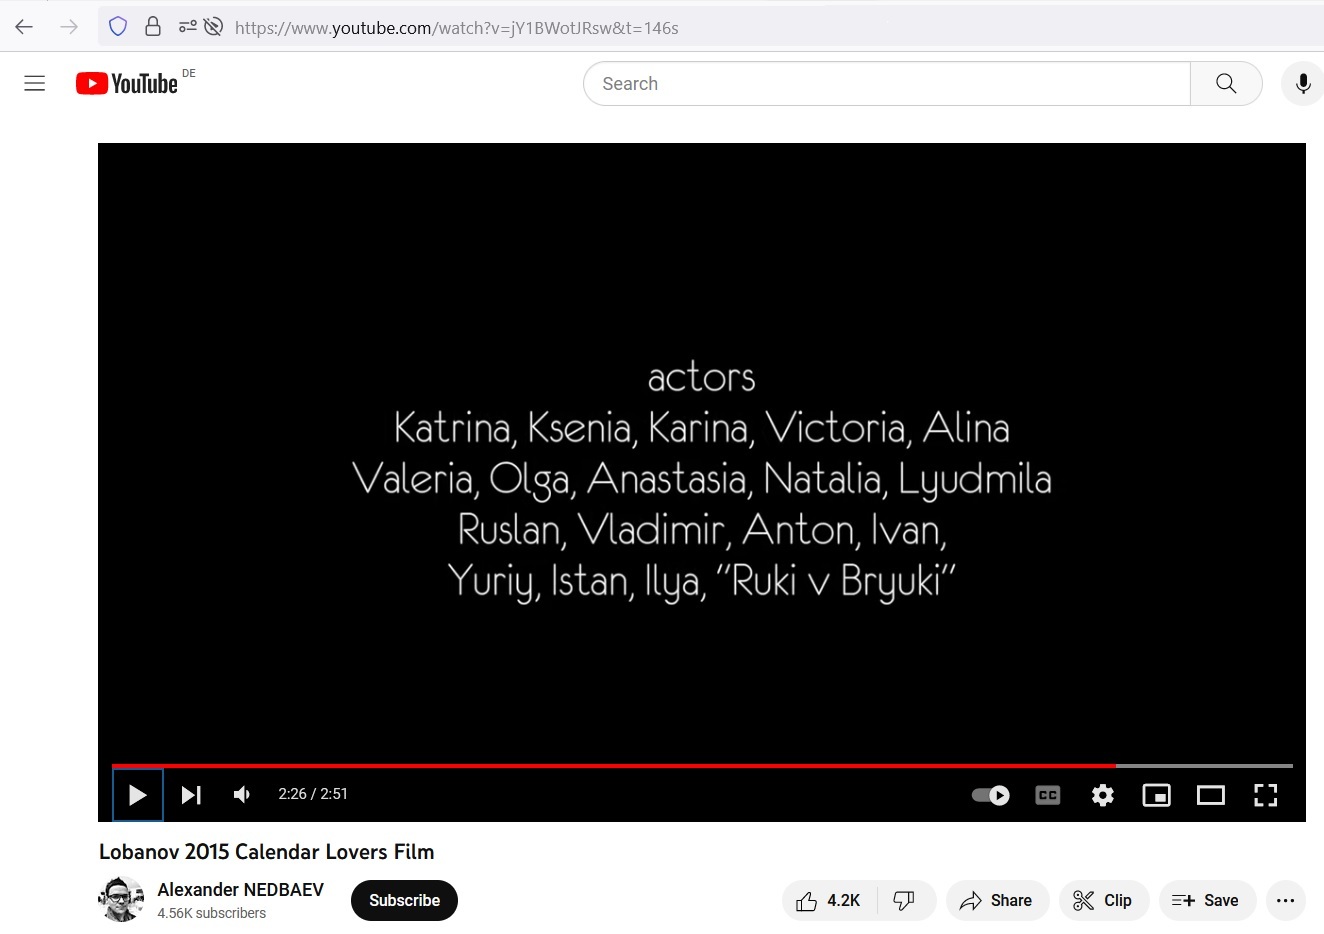Open the Alexander NEDBAEV channel name link

pos(241,889)
